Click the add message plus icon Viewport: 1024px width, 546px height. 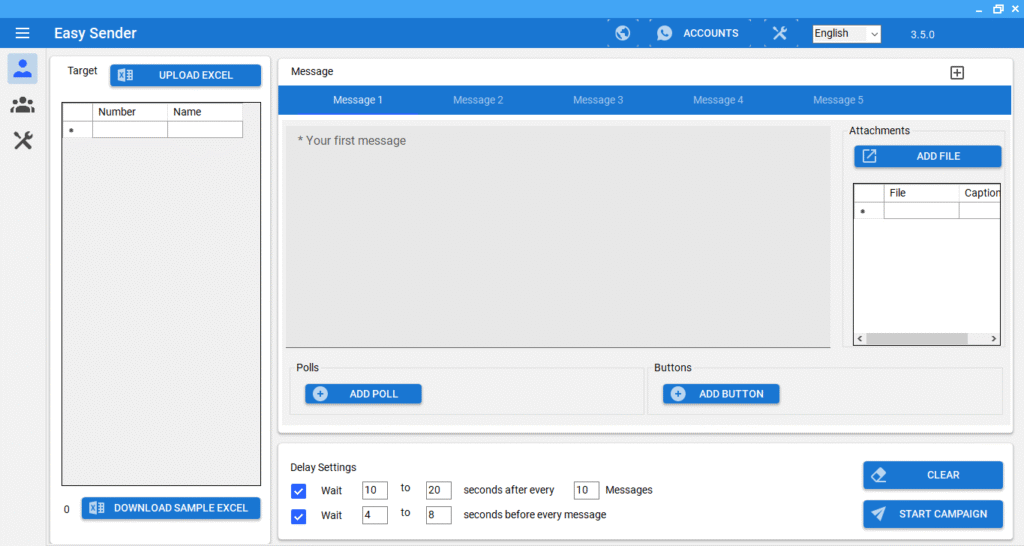pyautogui.click(x=957, y=72)
